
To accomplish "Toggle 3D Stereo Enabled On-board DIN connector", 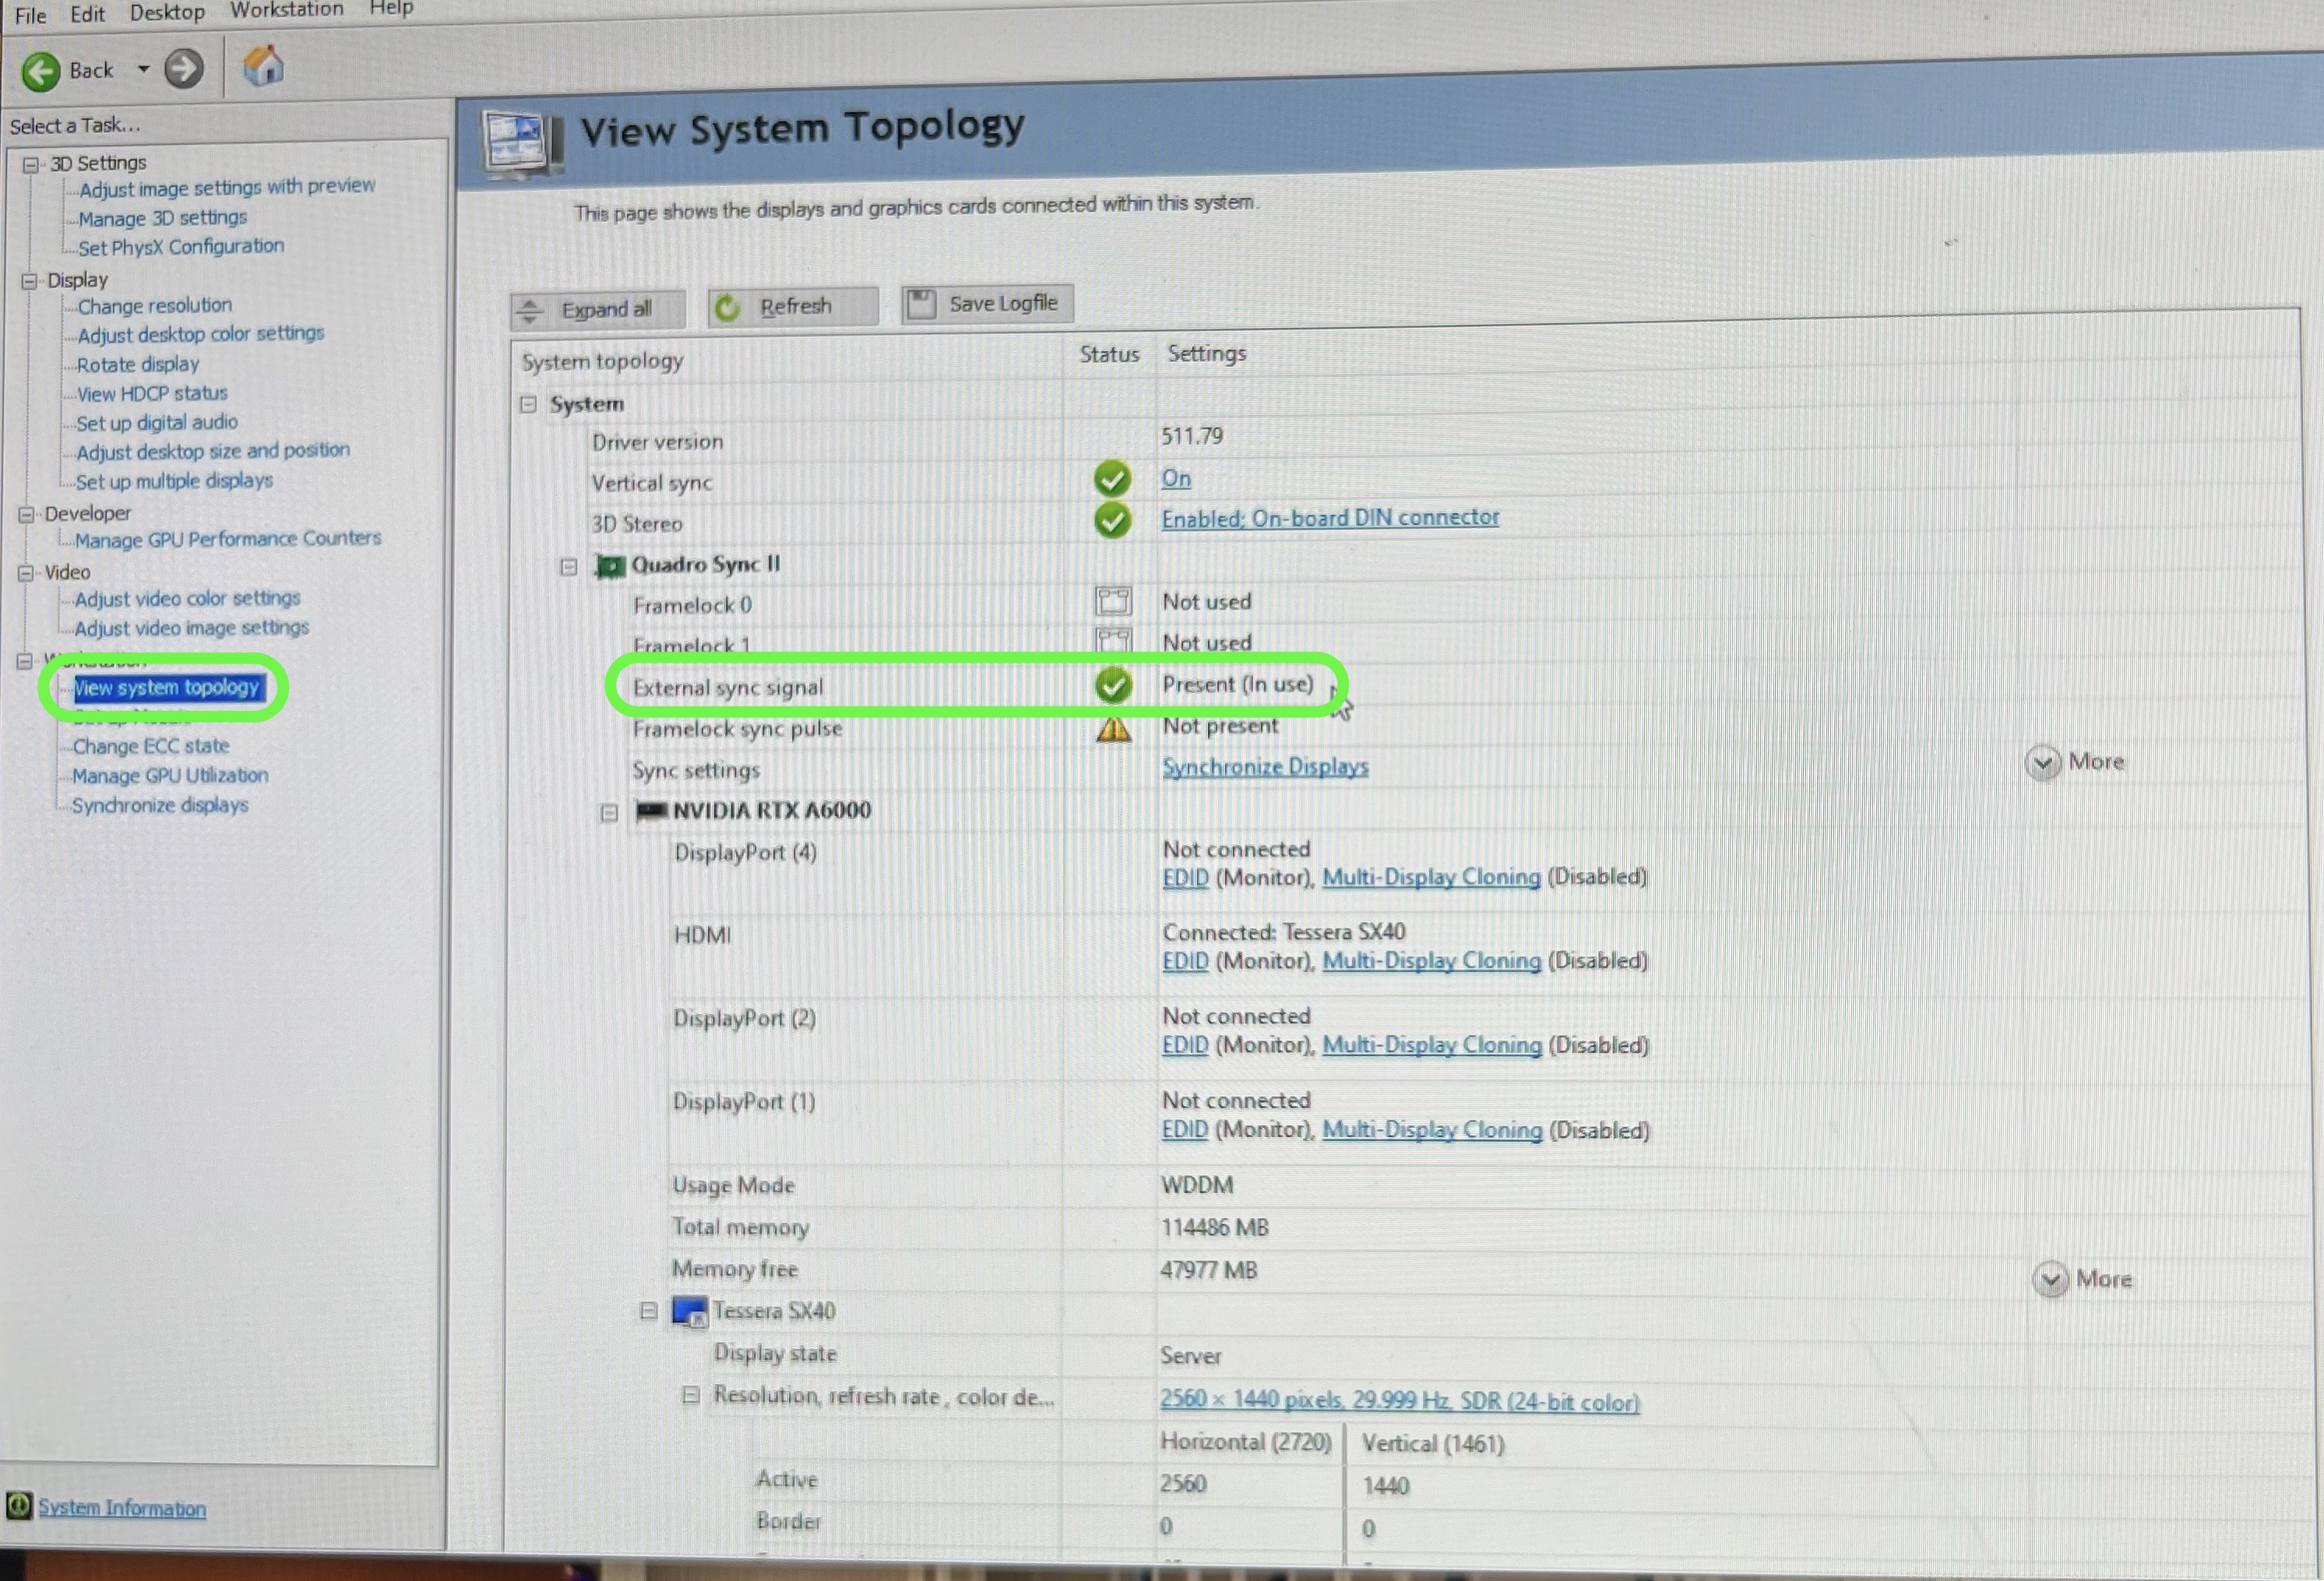I will pyautogui.click(x=1330, y=517).
